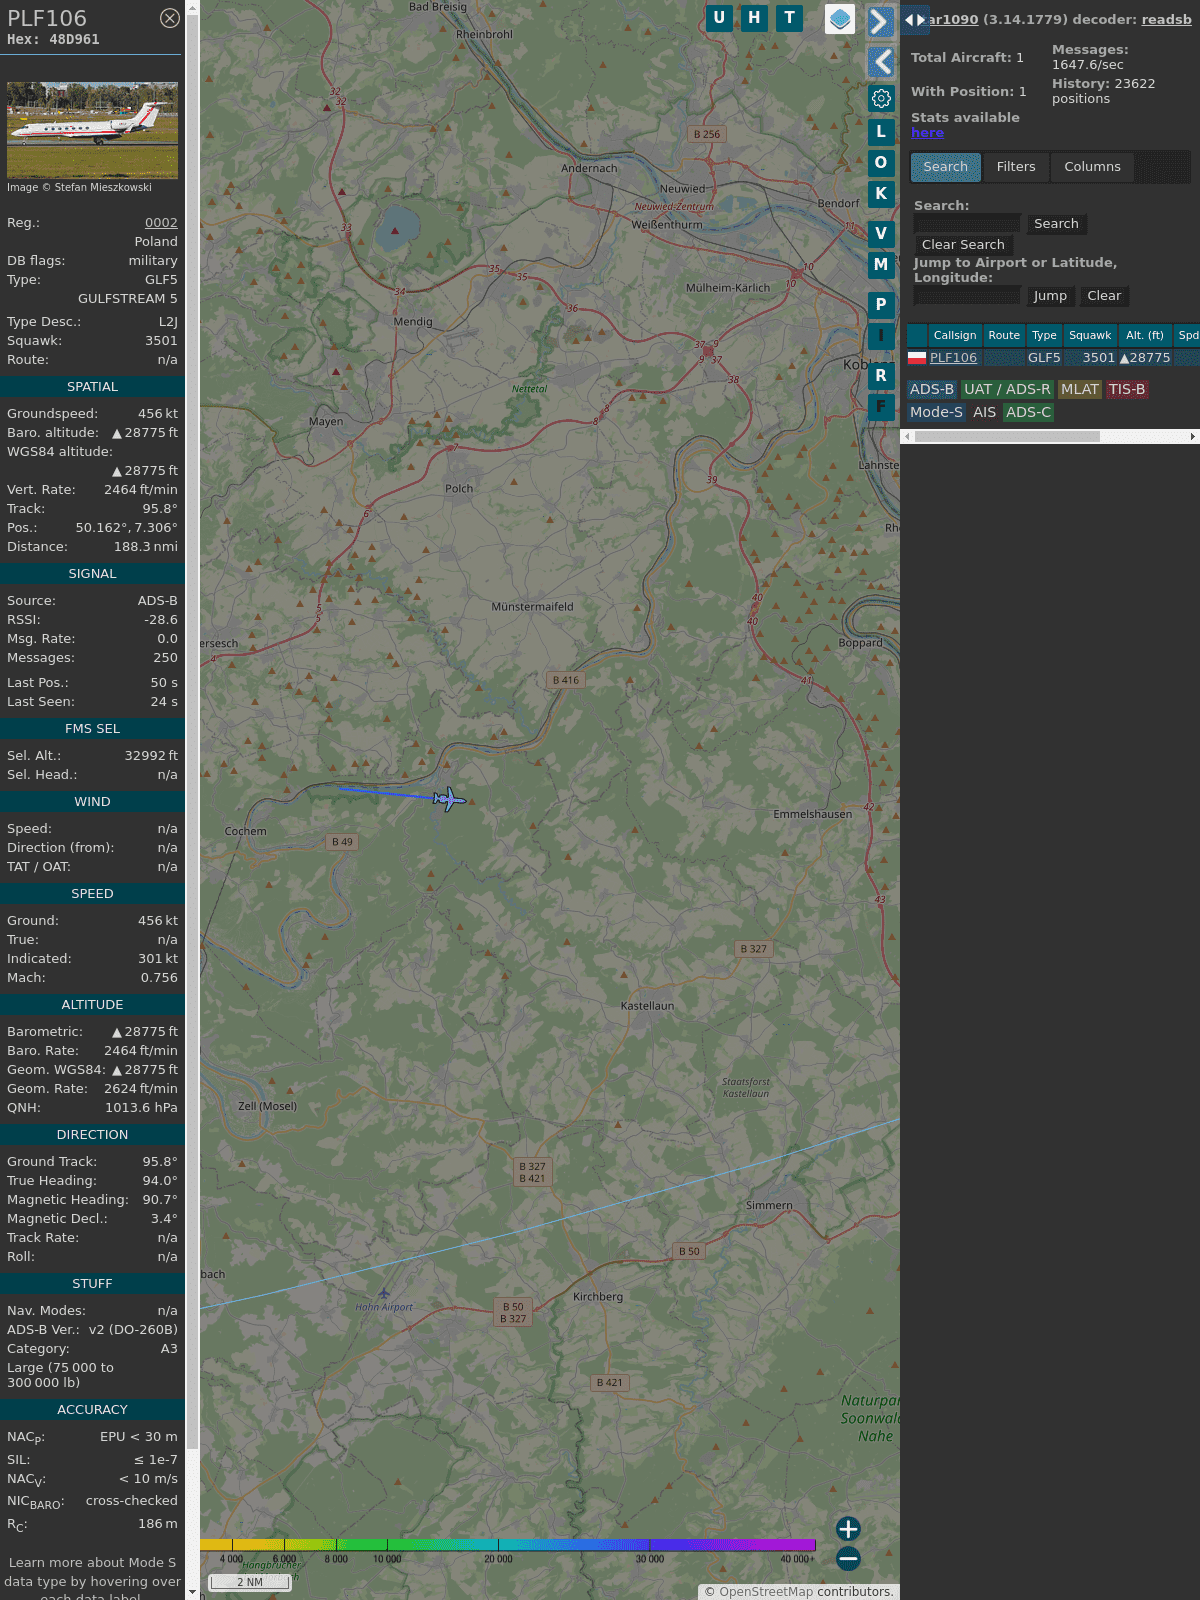Click the Clear Search button
This screenshot has width=1200, height=1600.
tap(963, 245)
